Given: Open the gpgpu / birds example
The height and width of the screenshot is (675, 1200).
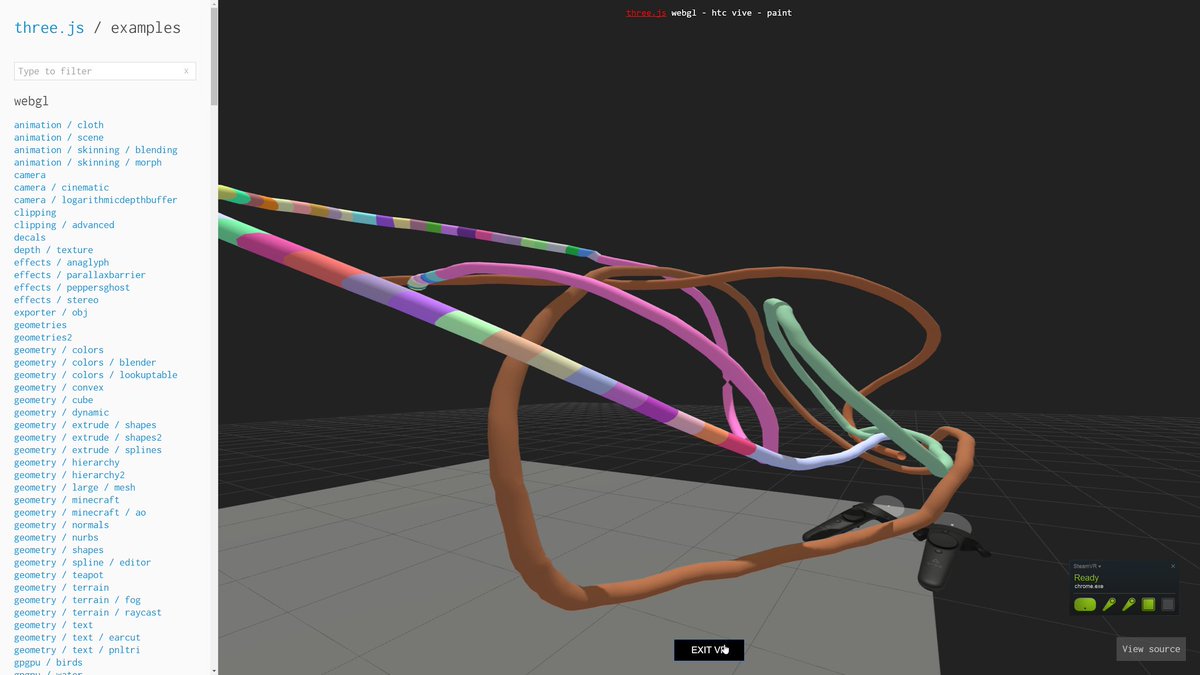Looking at the screenshot, I should pos(47,662).
